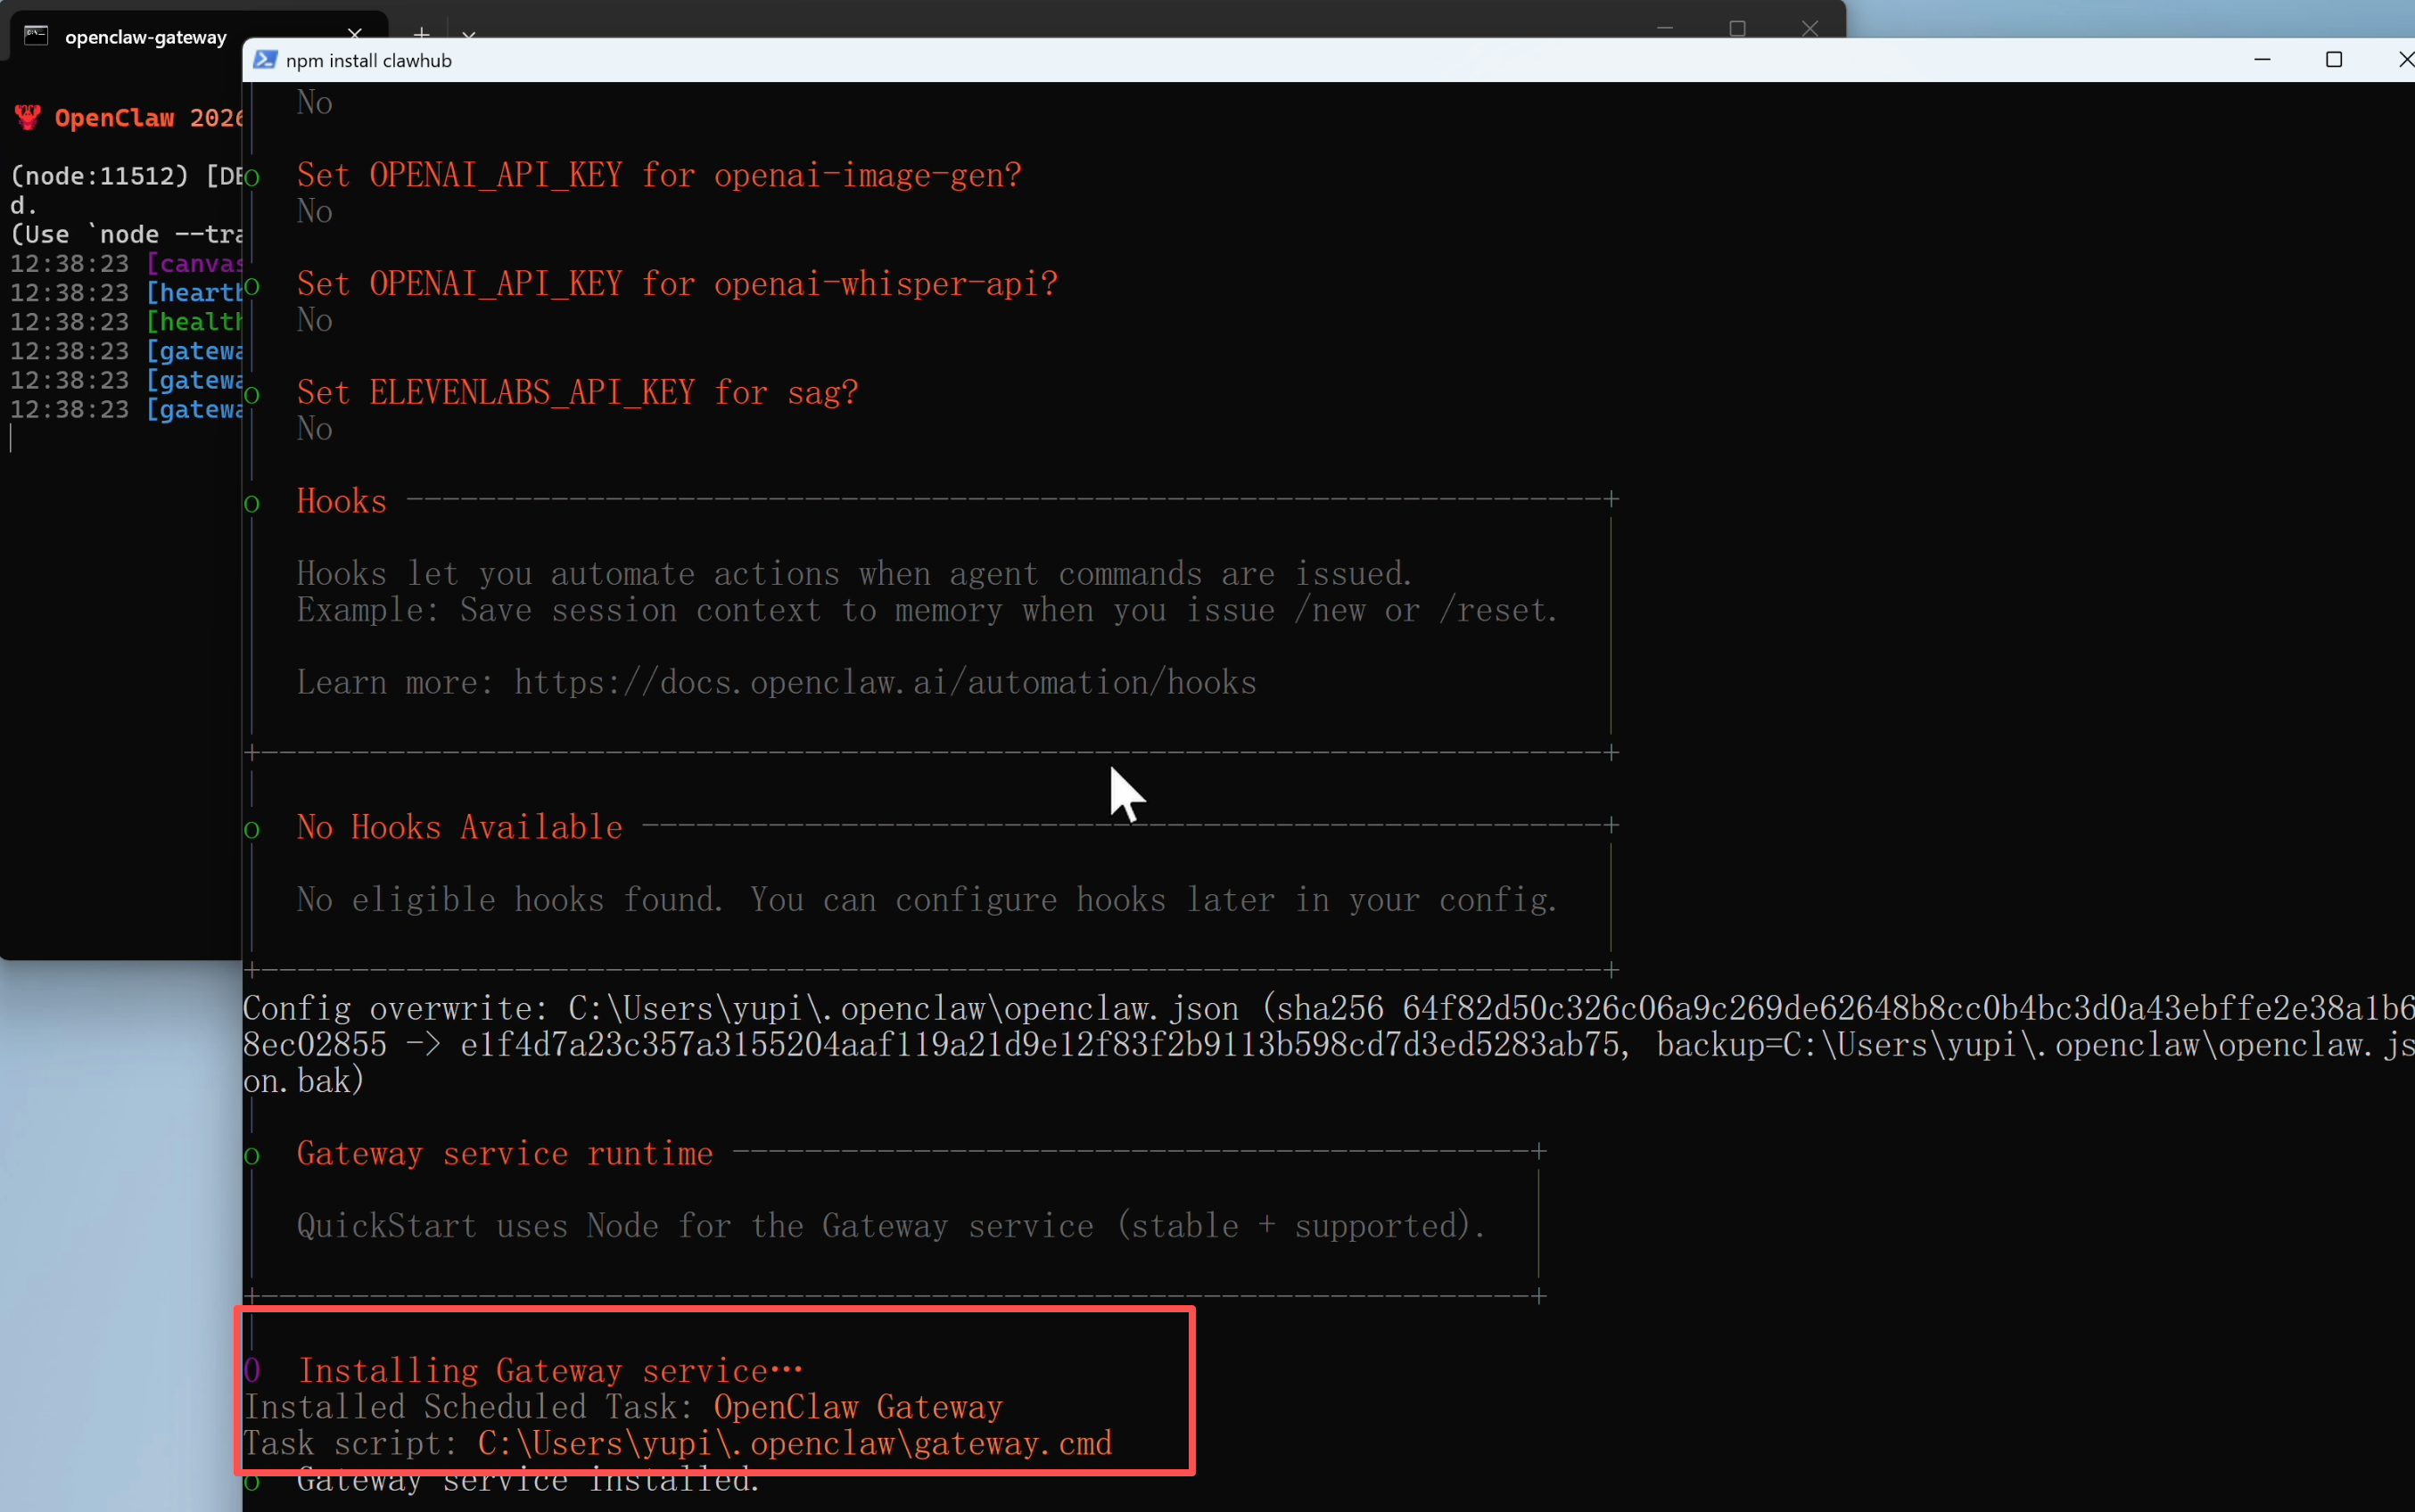The image size is (2415, 1512).
Task: Minimize the npm install clawhub window
Action: [x=2262, y=60]
